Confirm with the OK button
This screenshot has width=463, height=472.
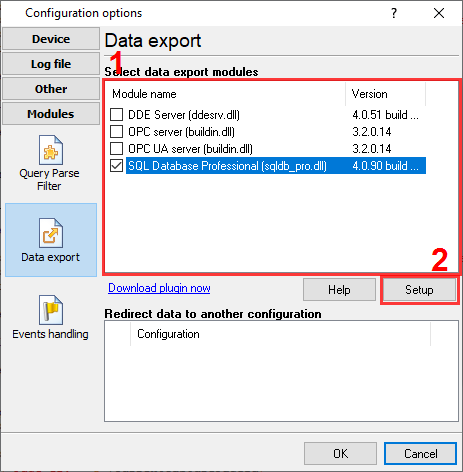click(x=340, y=454)
